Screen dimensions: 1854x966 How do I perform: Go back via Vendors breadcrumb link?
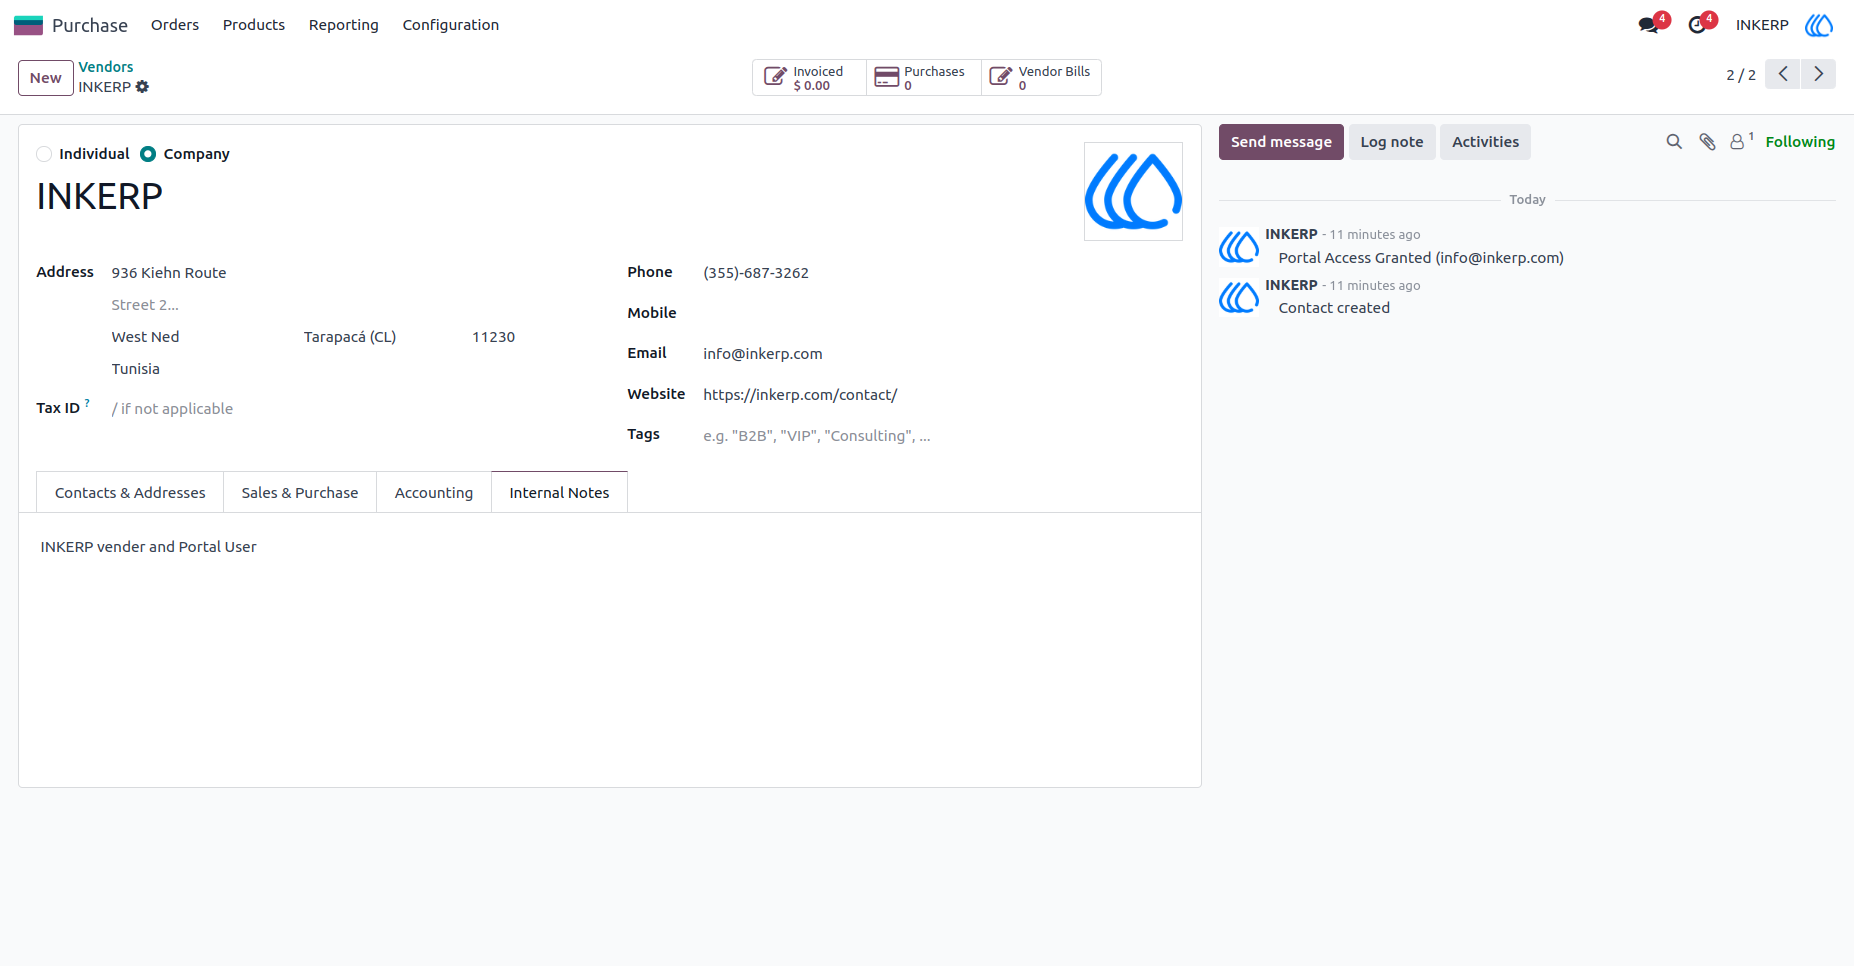106,67
